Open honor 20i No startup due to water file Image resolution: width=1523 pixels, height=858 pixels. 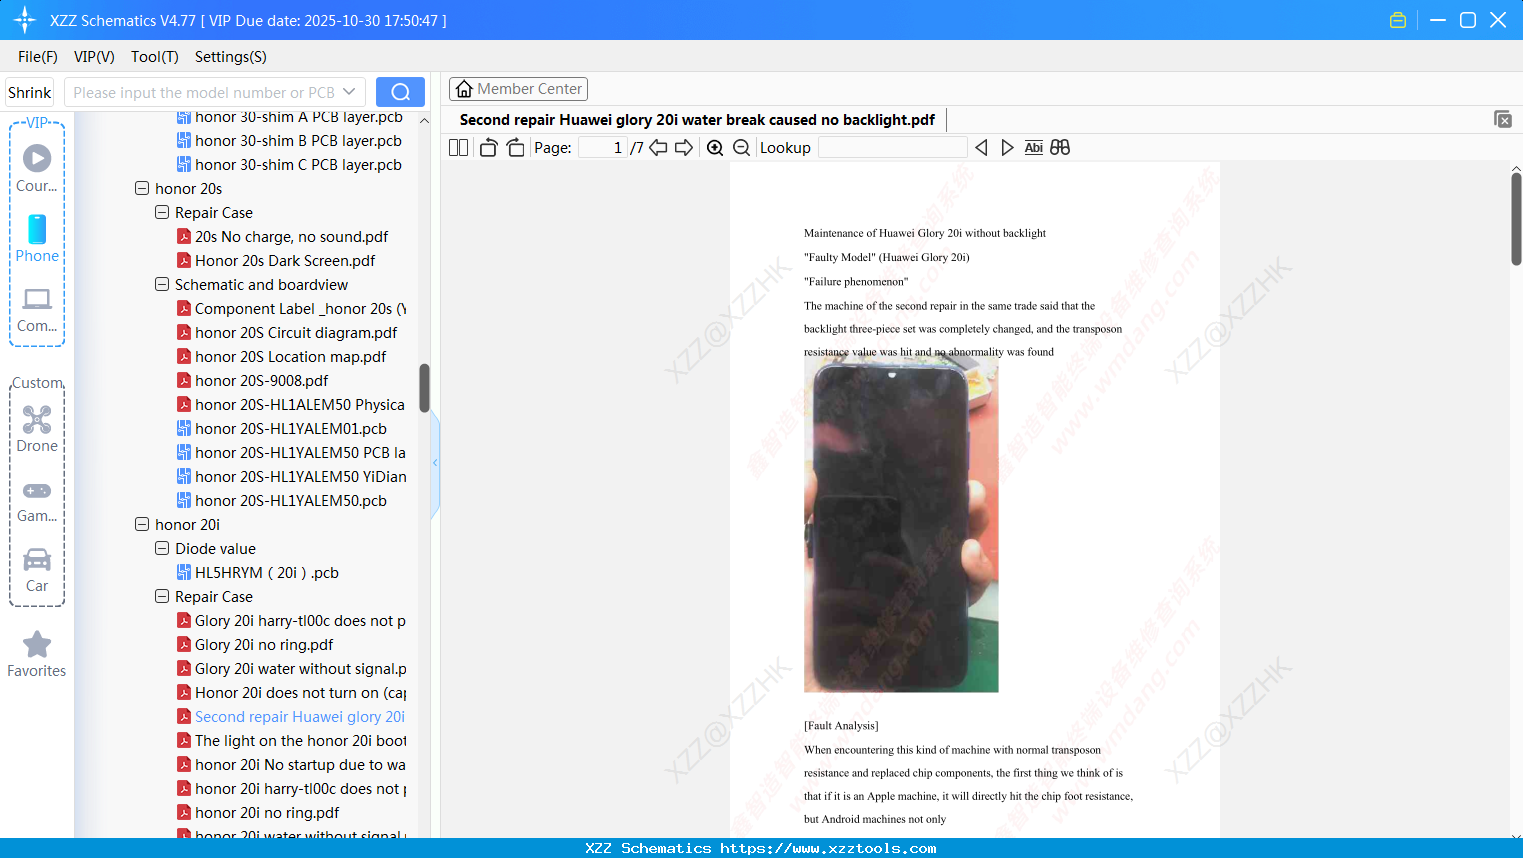300,764
